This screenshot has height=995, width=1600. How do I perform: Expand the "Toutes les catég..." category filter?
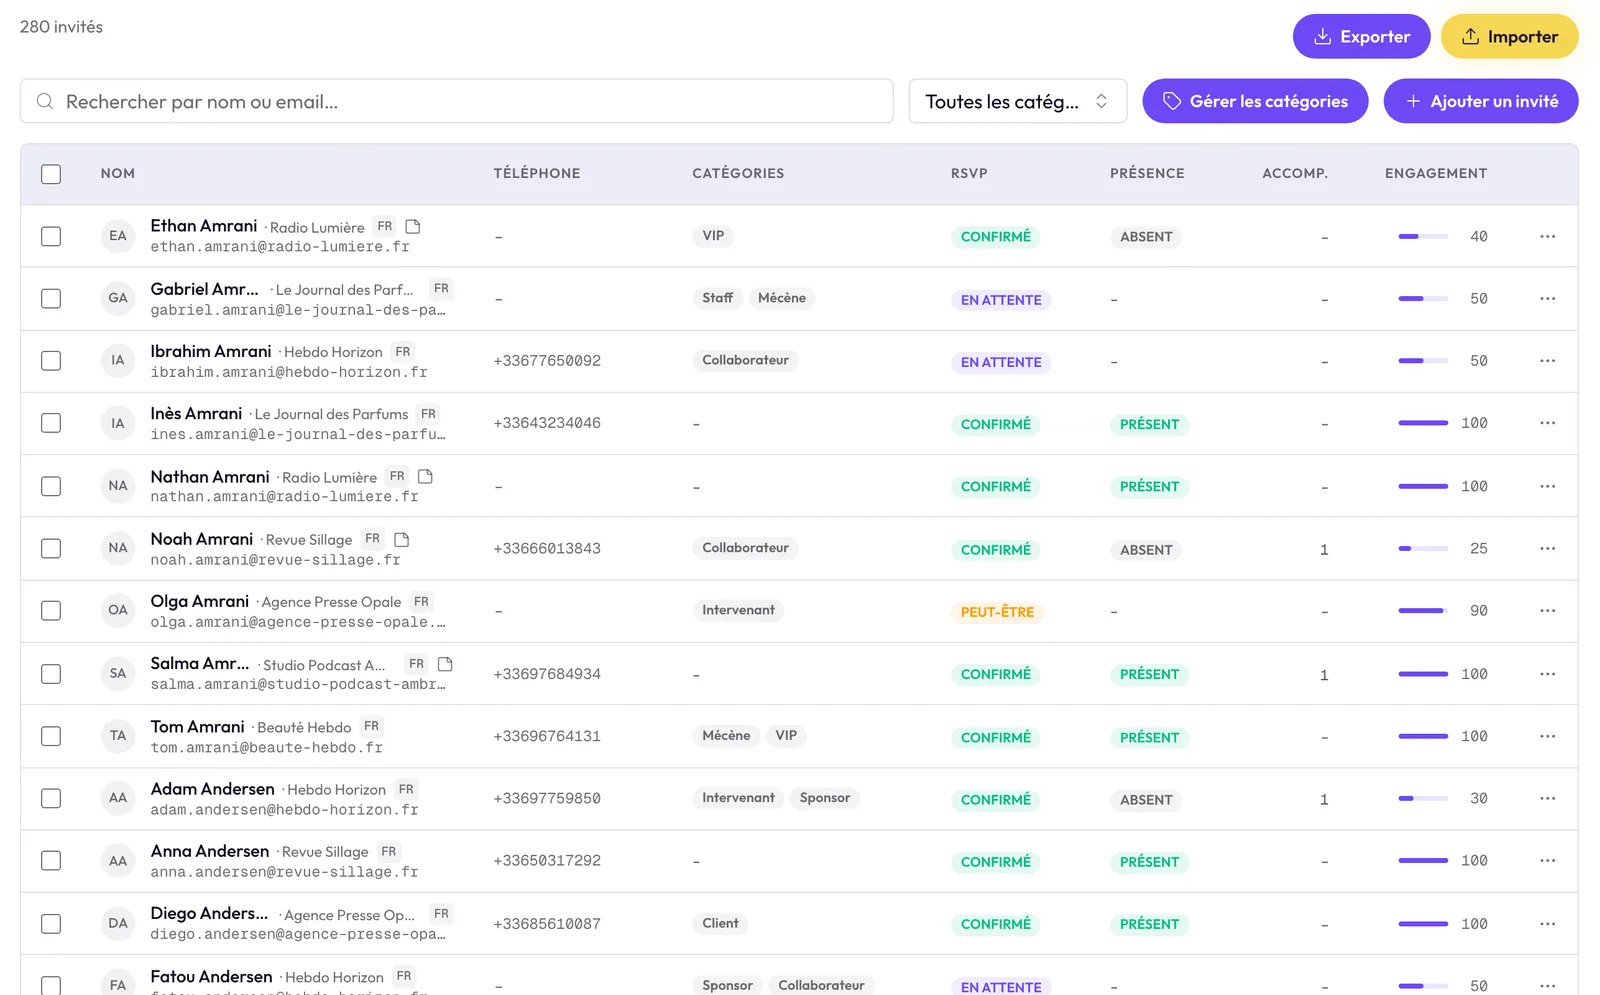point(1018,101)
